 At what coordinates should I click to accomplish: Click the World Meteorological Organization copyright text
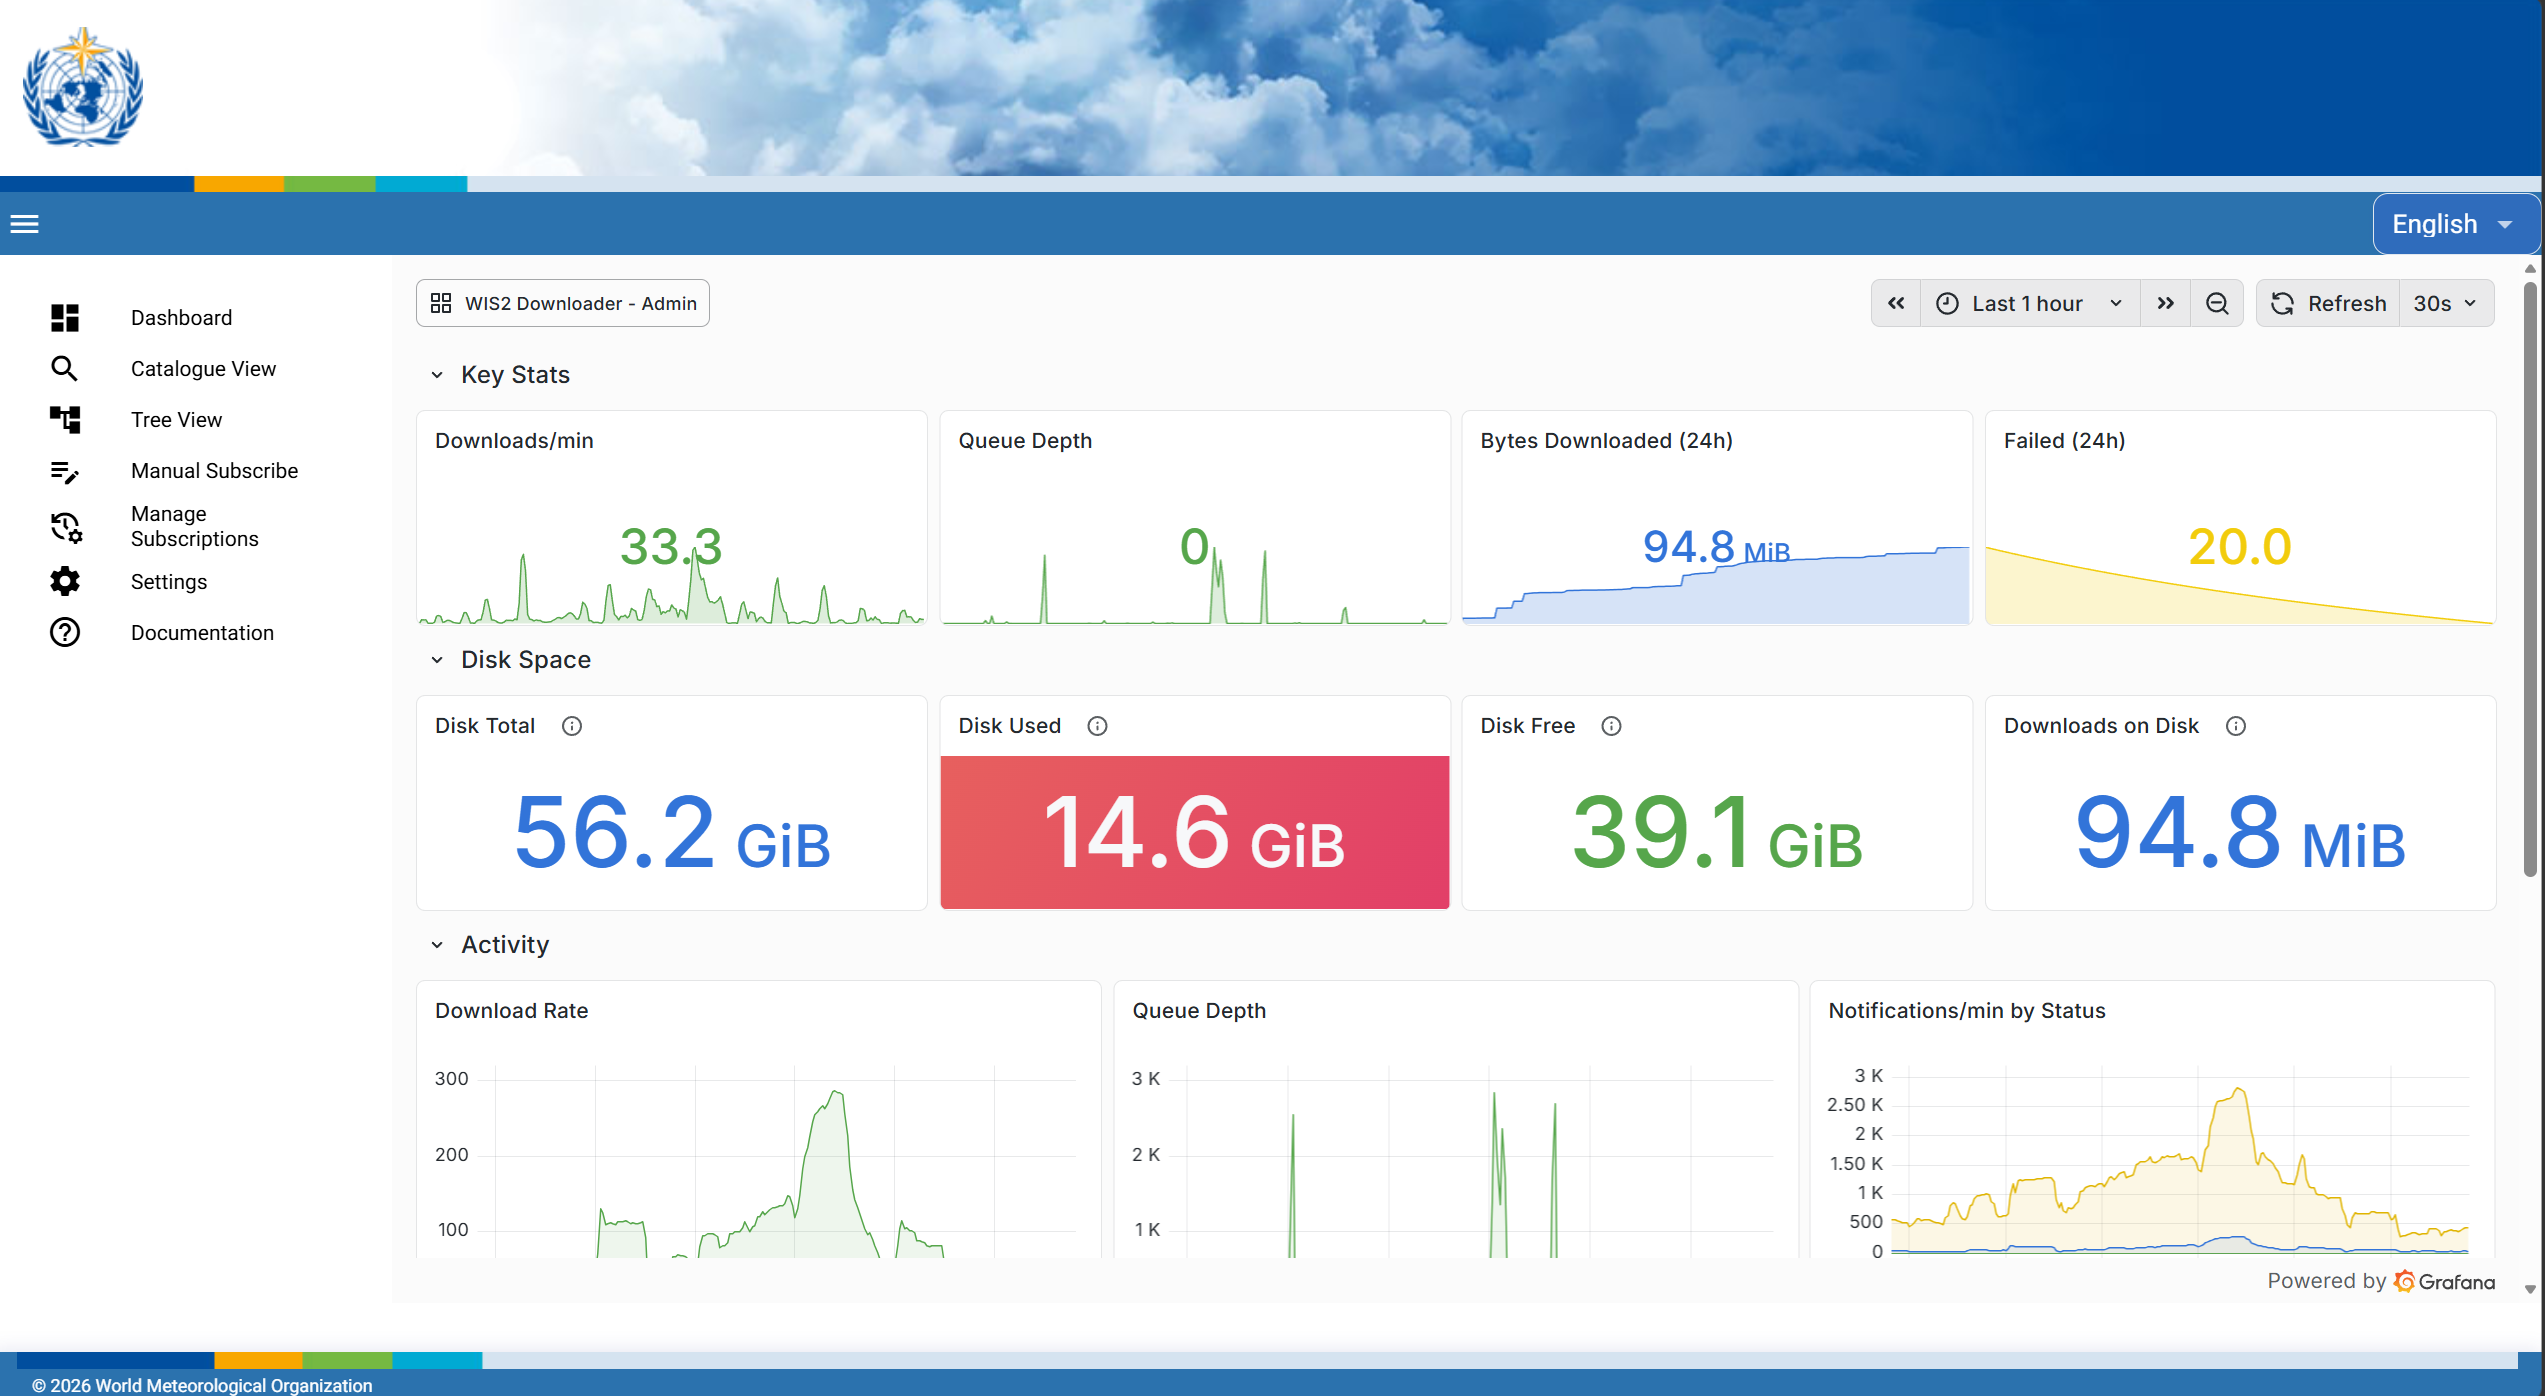(201, 1385)
